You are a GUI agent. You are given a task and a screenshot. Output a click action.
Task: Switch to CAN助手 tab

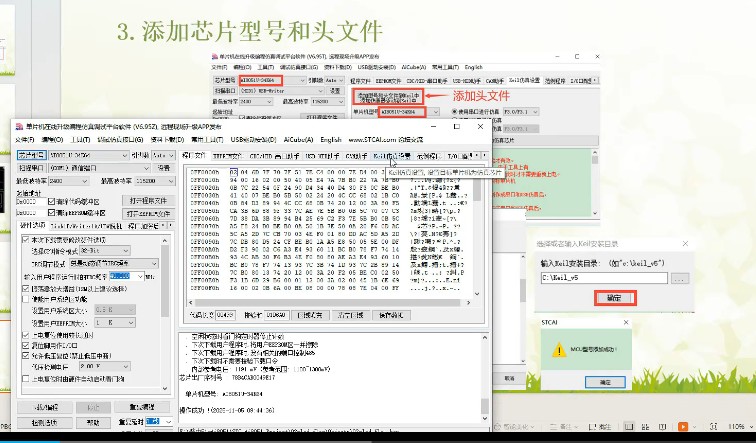coord(357,156)
